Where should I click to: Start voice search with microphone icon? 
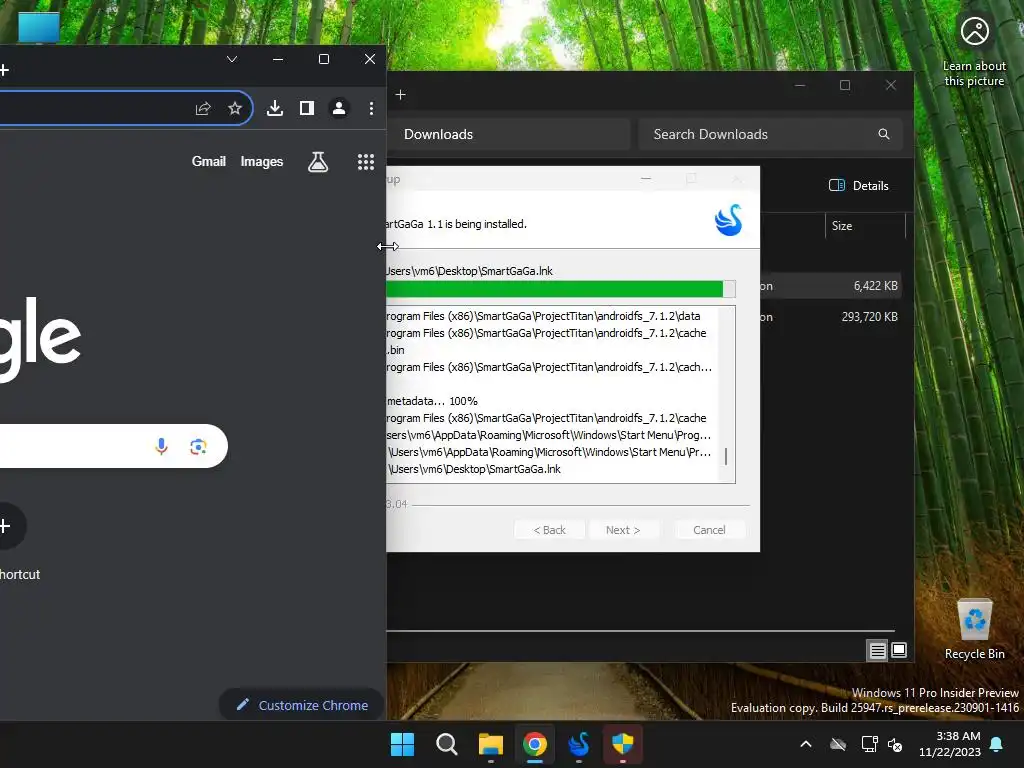point(161,446)
